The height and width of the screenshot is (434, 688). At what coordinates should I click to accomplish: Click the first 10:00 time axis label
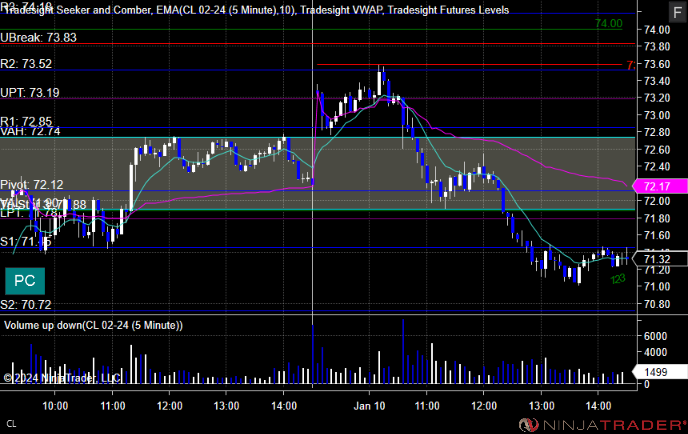[x=55, y=406]
